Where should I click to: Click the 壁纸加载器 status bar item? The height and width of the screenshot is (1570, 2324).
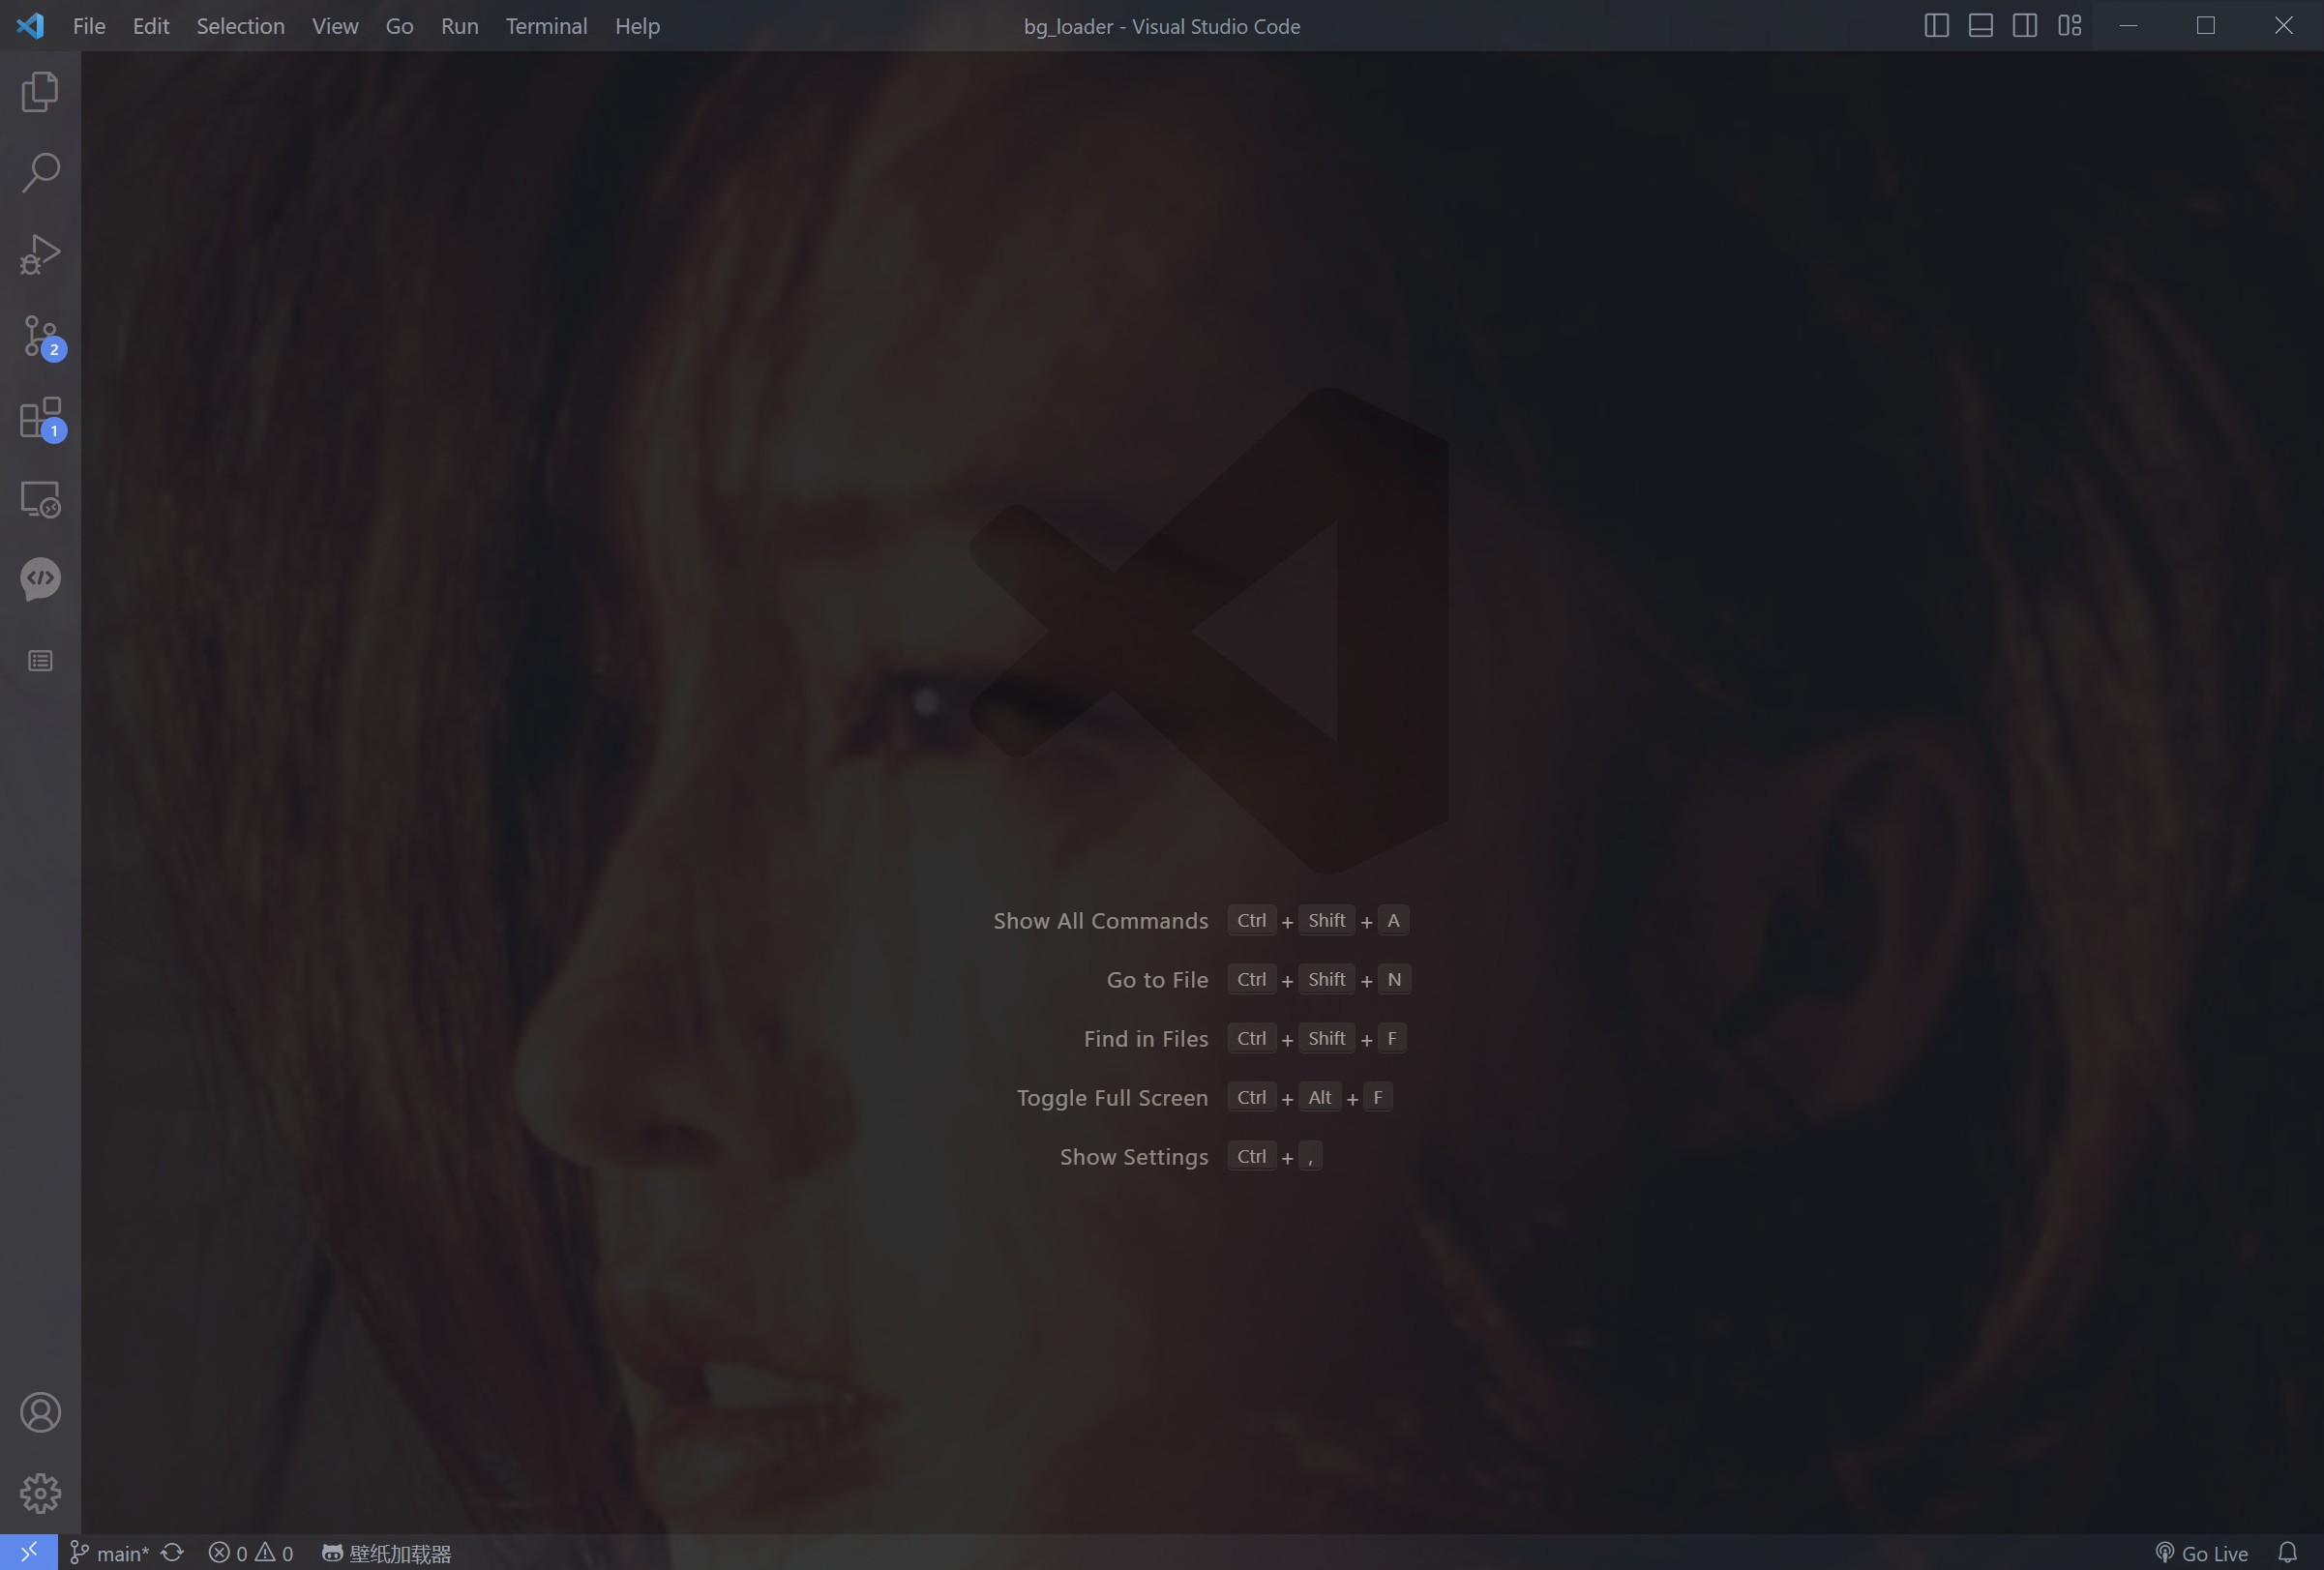(387, 1553)
